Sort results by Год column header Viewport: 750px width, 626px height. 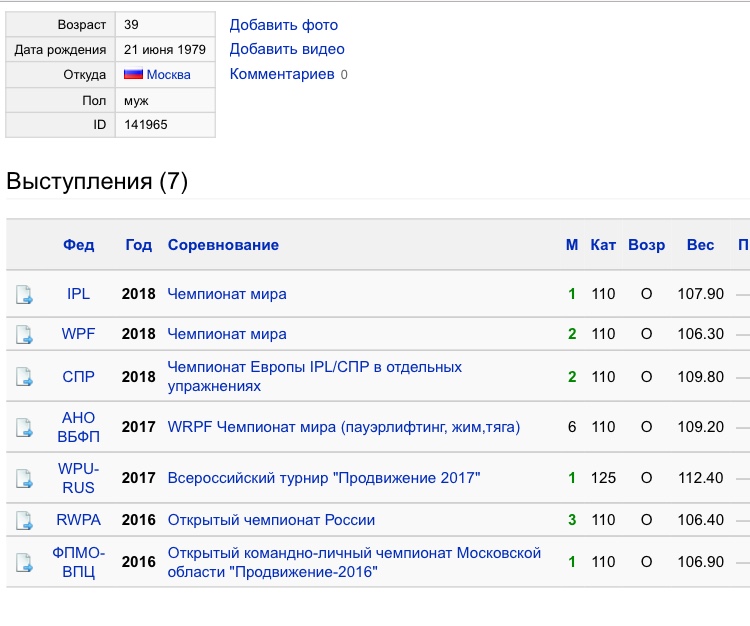[139, 245]
